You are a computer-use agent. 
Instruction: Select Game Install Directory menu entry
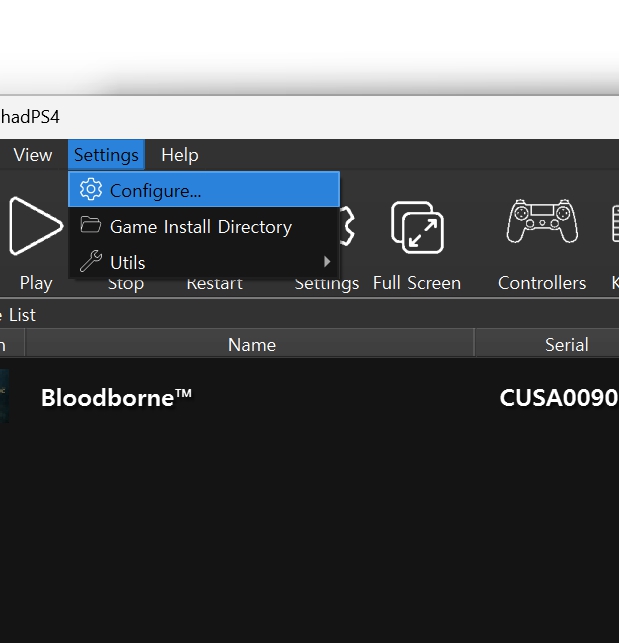coord(204,226)
